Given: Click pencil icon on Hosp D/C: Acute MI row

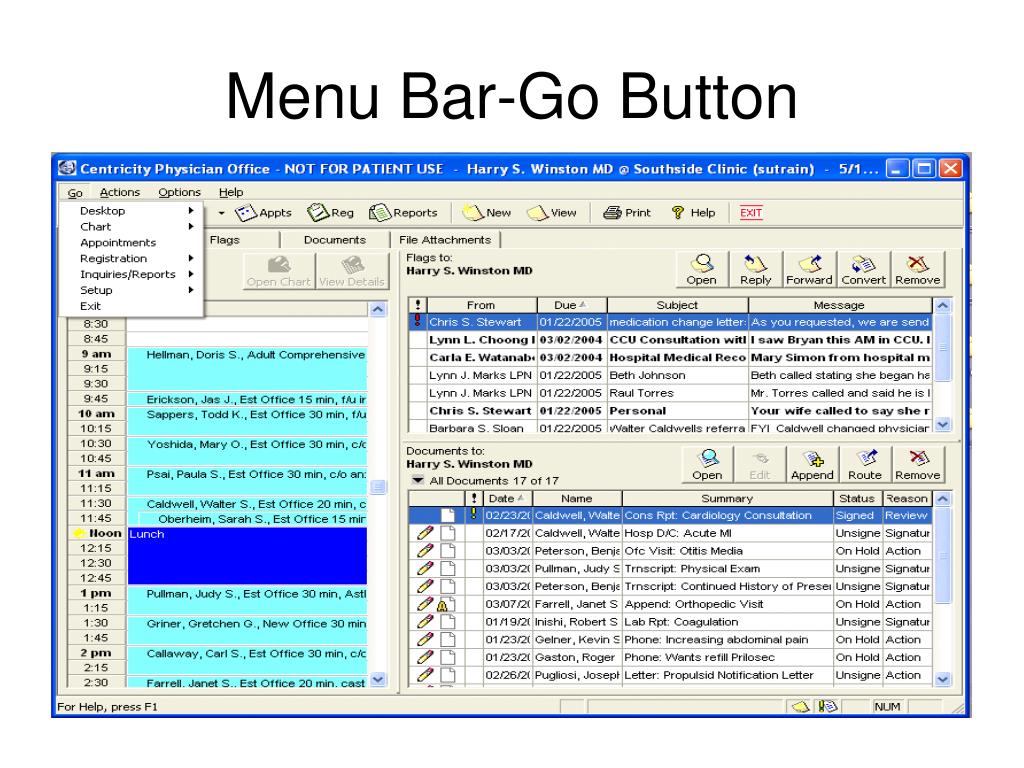Looking at the screenshot, I should (425, 533).
